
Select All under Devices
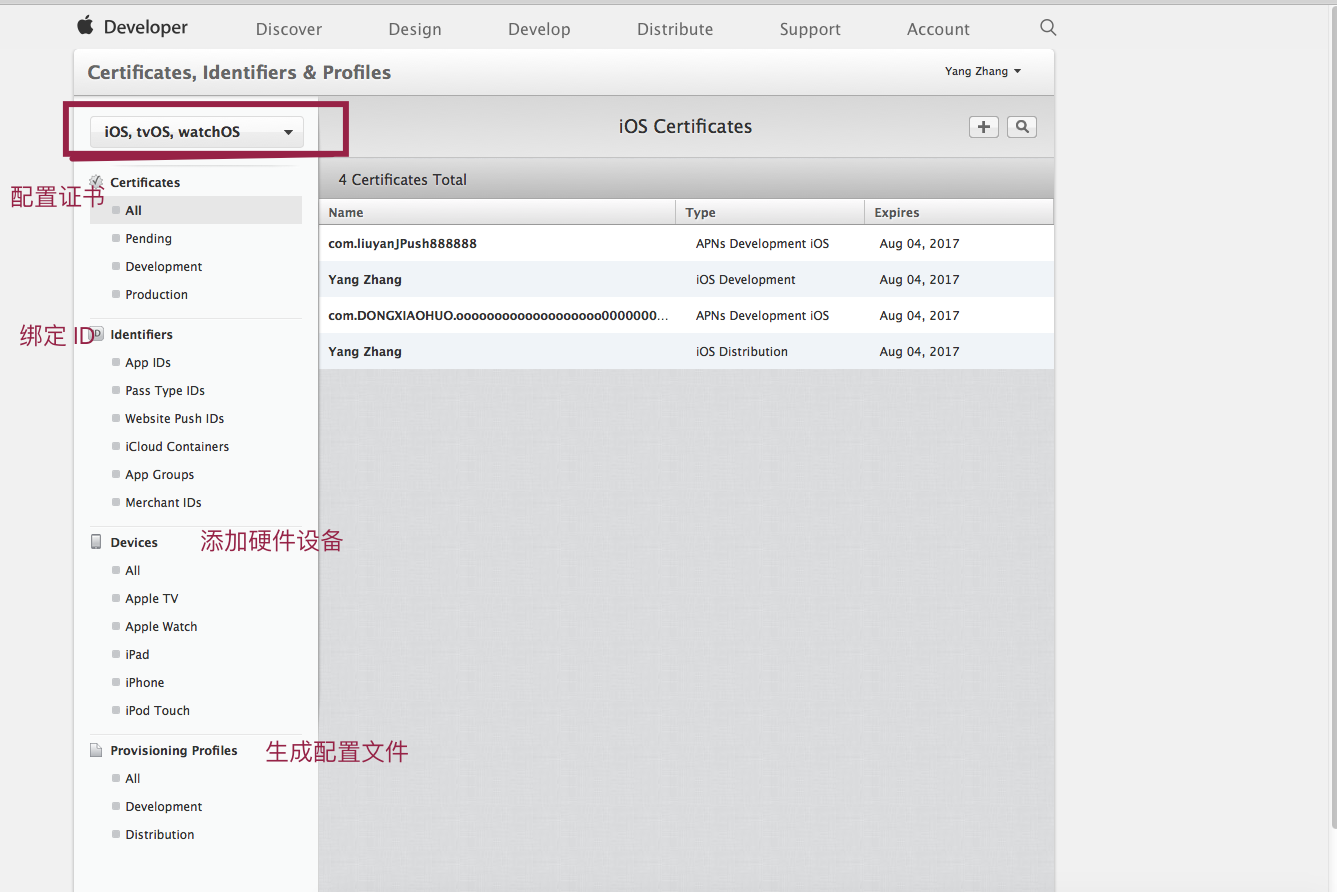132,570
